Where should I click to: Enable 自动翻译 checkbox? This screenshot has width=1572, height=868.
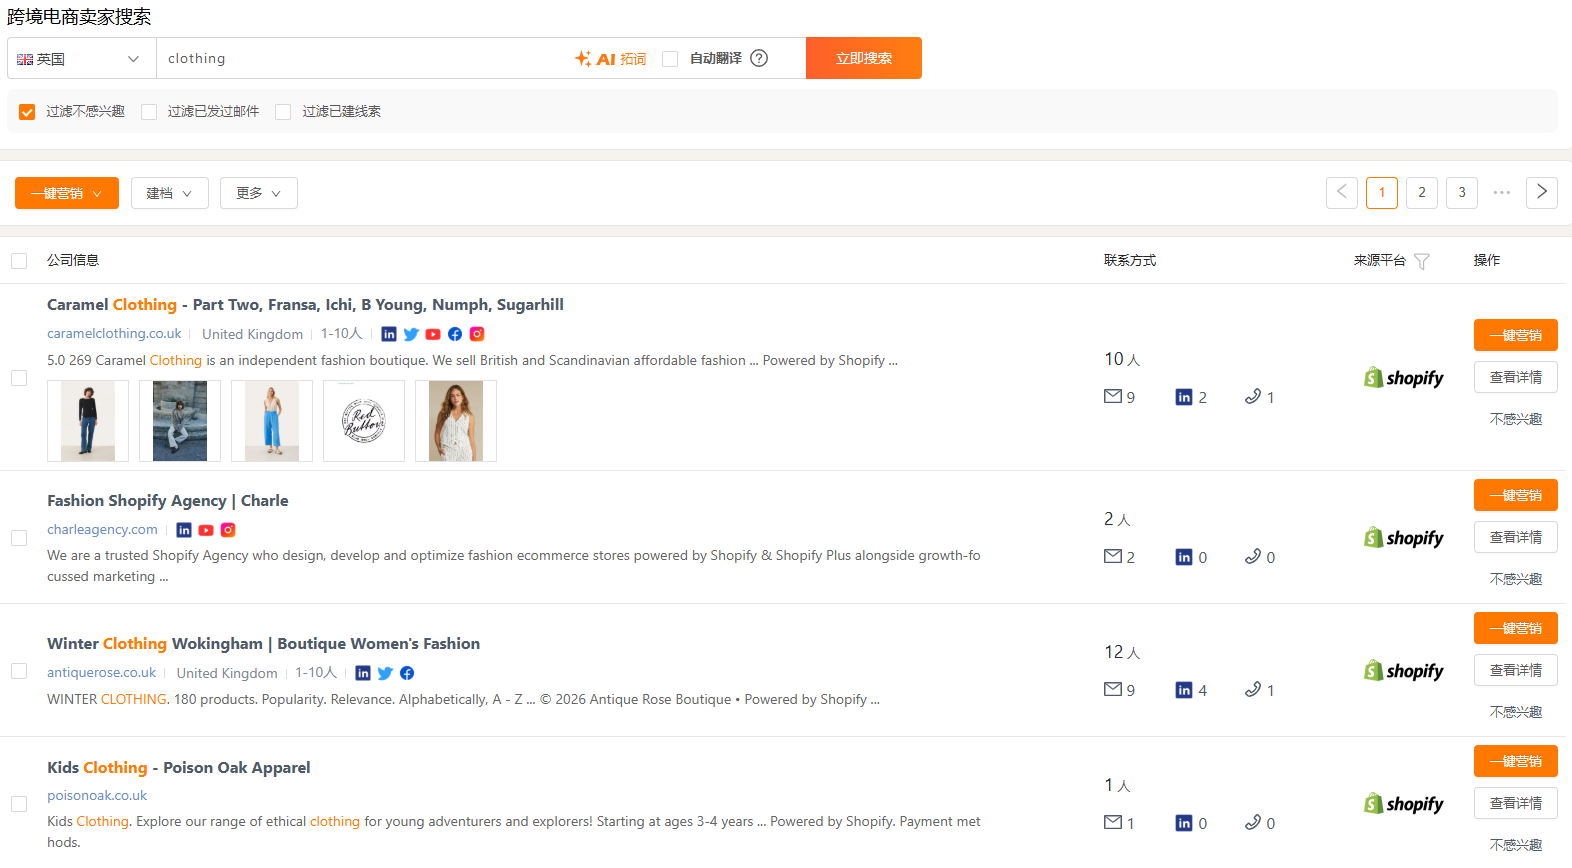[x=670, y=59]
